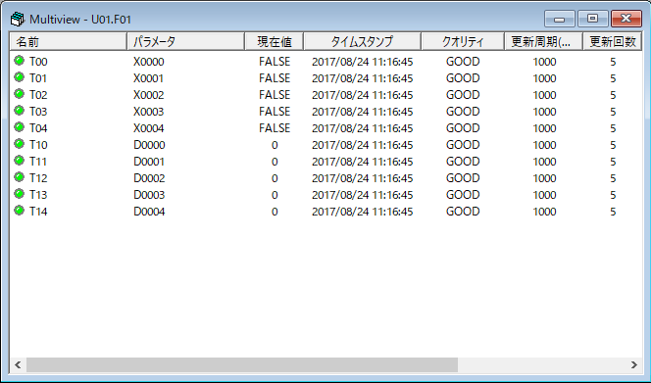651x383 pixels.
Task: Click parameter D0004
Action: 149,211
